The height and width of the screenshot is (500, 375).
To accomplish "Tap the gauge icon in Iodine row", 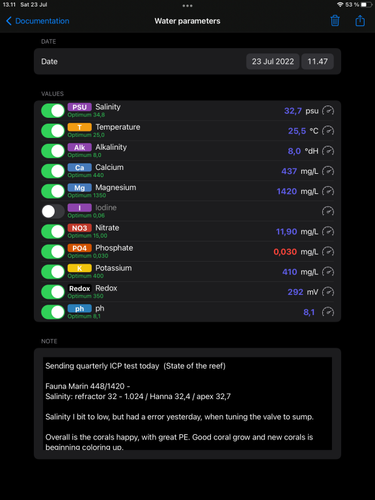I will pos(328,211).
